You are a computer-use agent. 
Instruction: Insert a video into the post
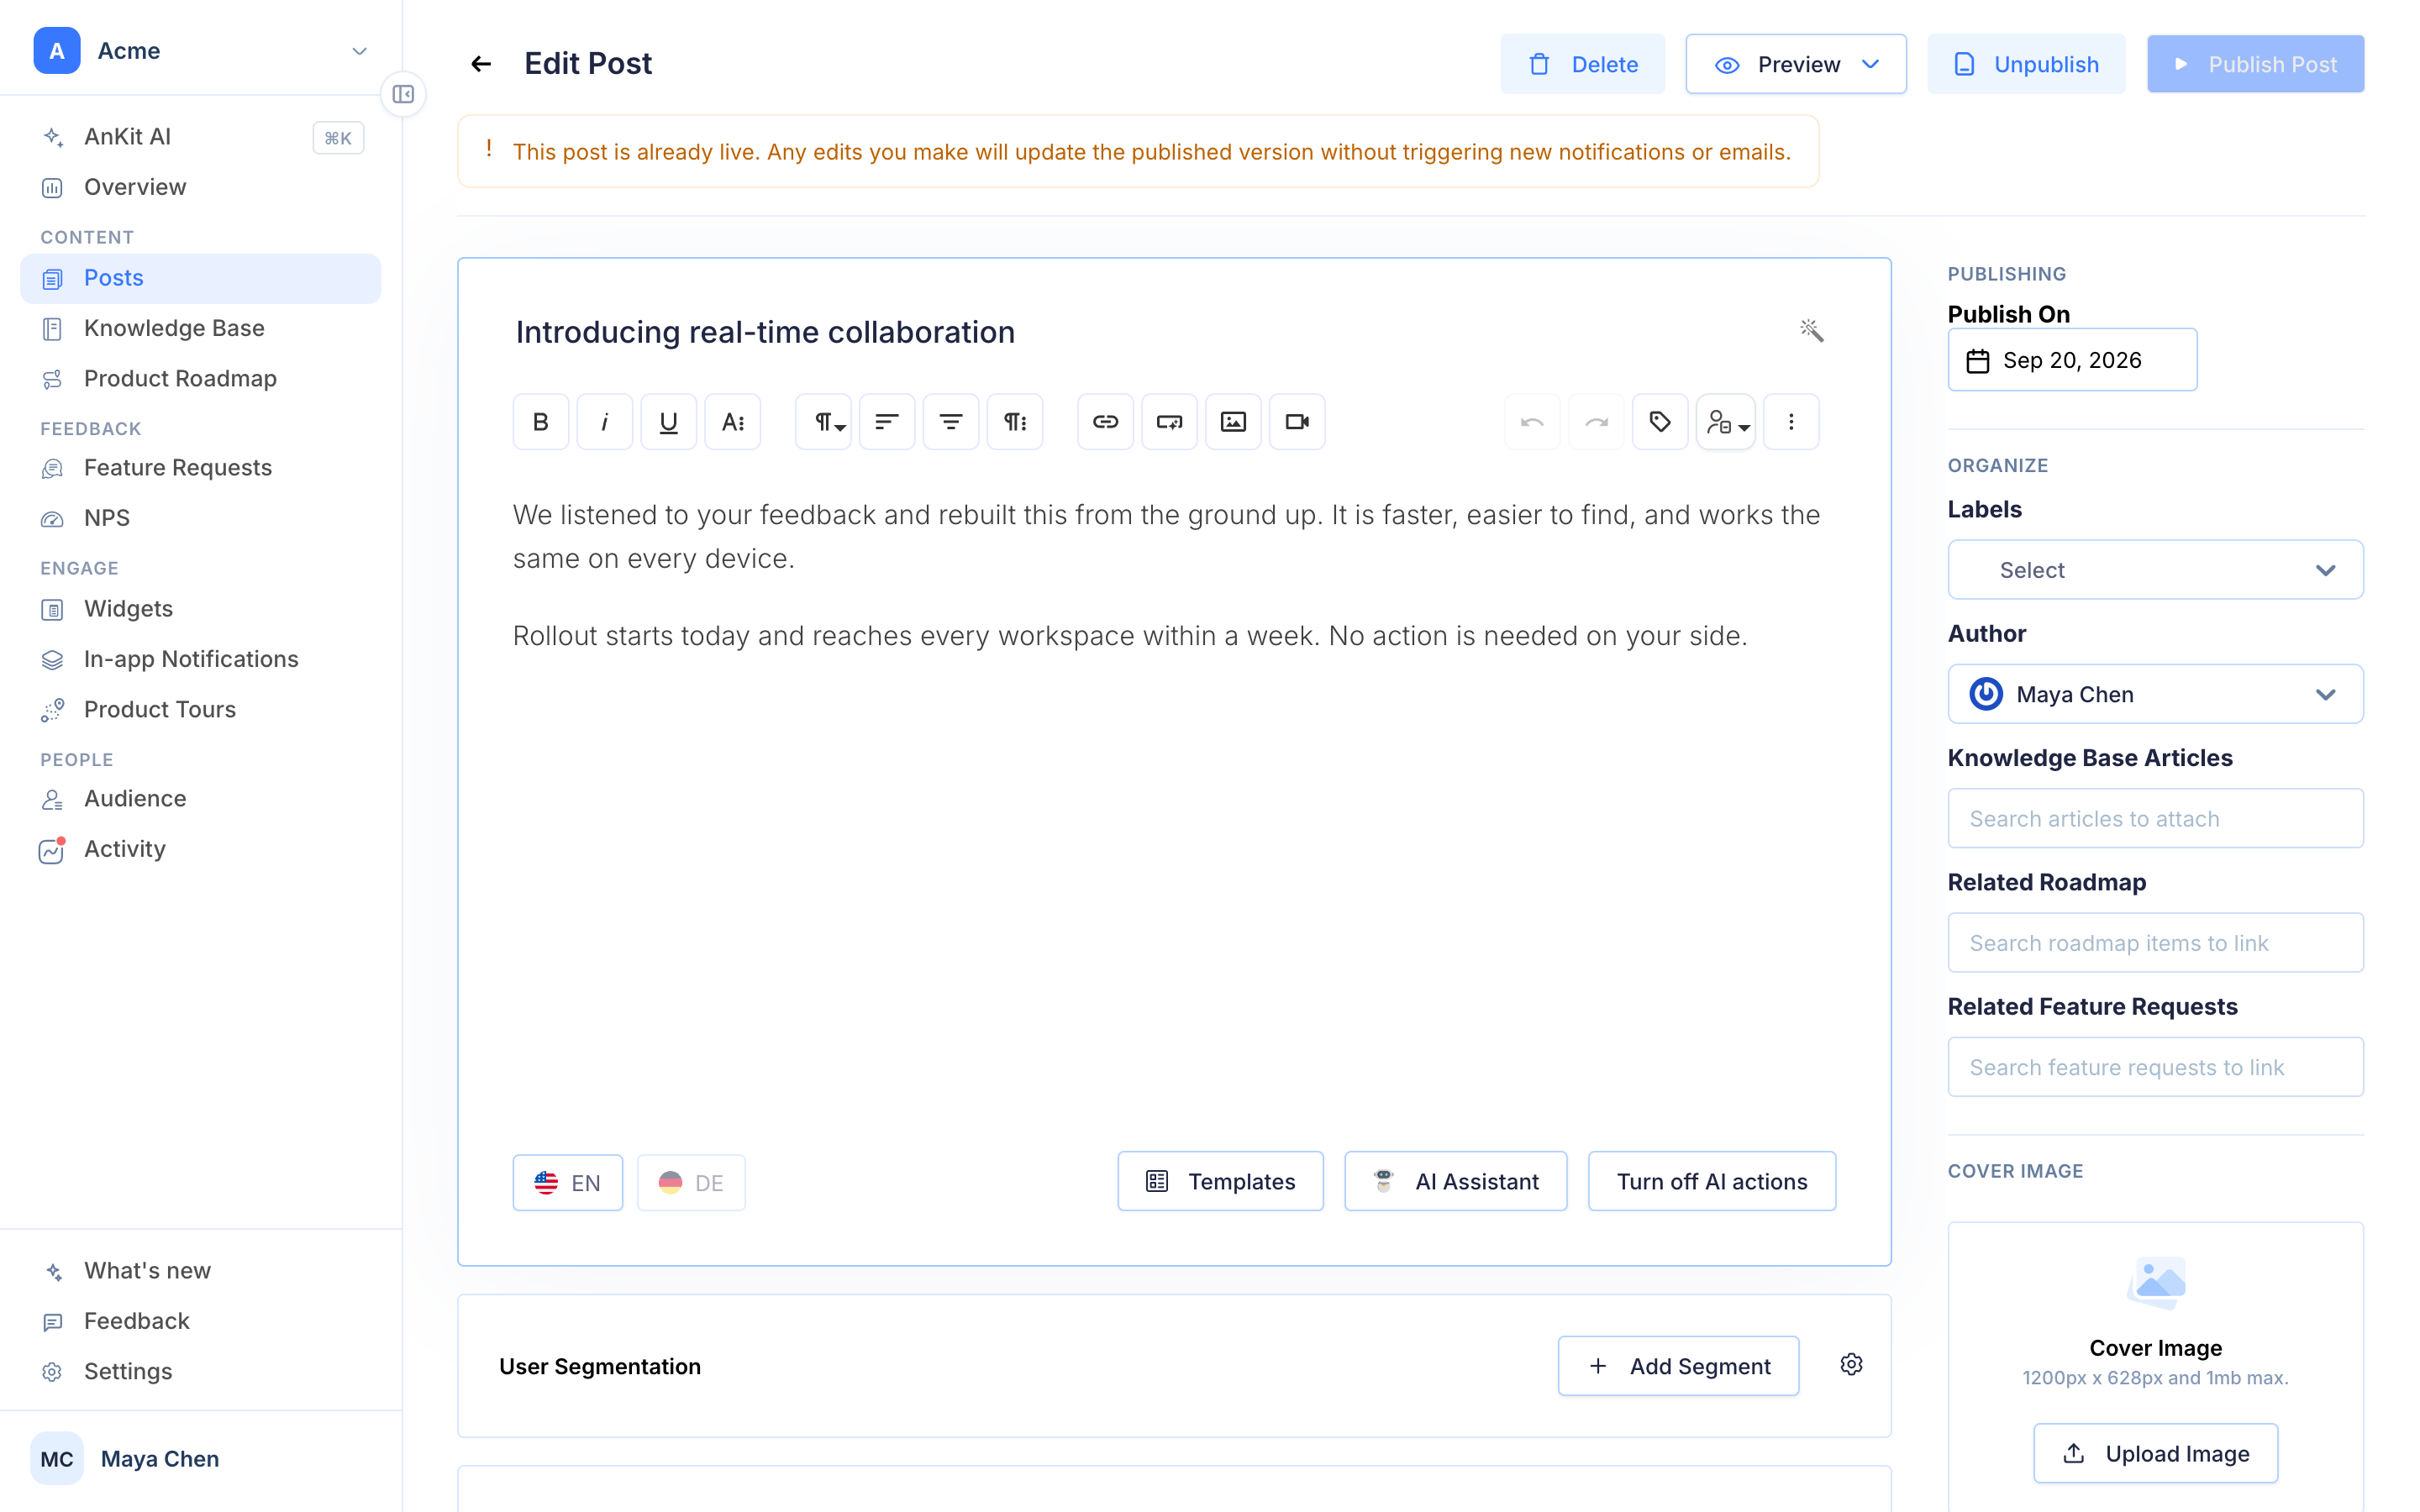coord(1297,422)
